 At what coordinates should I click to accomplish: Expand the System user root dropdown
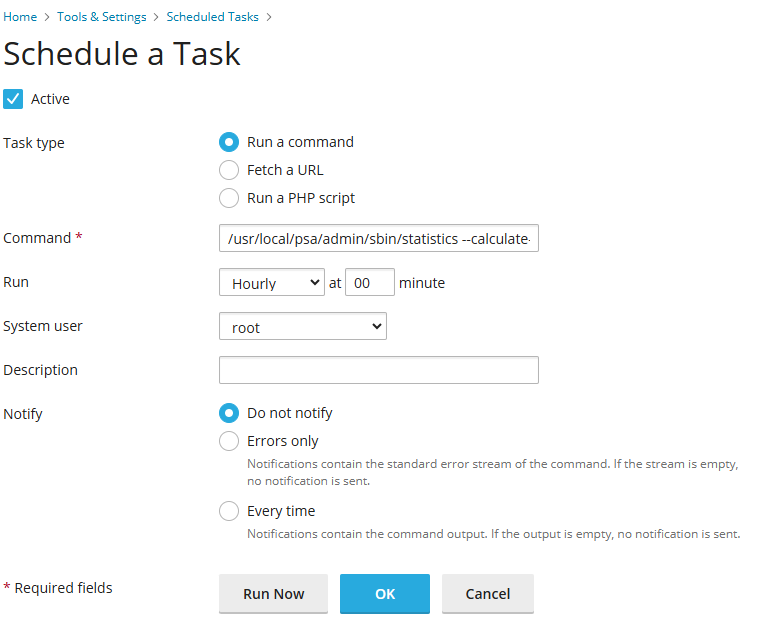point(303,326)
